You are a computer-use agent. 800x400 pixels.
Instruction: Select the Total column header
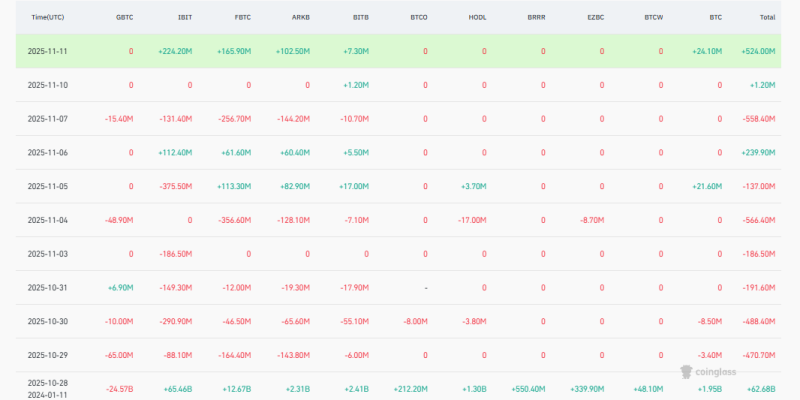(x=767, y=18)
